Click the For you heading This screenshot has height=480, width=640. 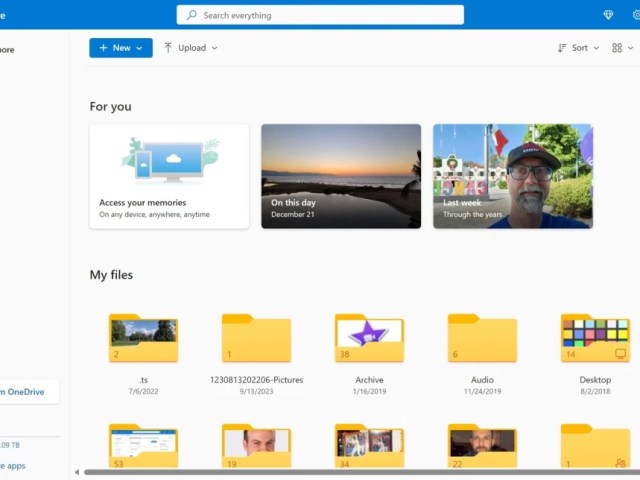pos(111,107)
